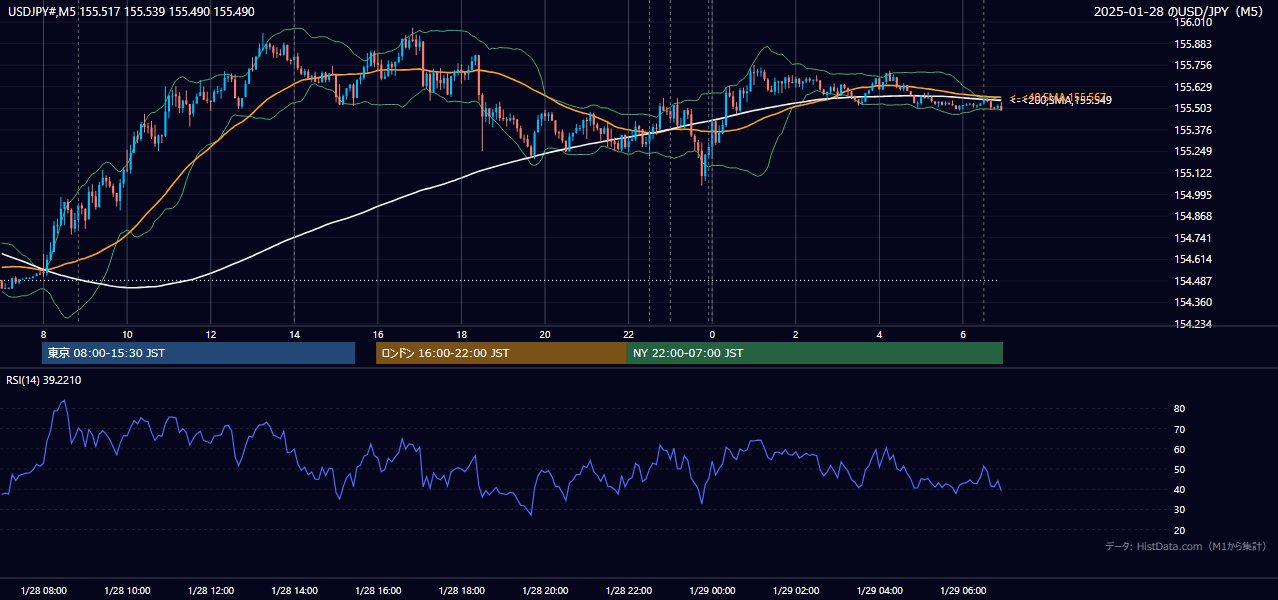Click price axis label 155.249
Image resolution: width=1278 pixels, height=600 pixels.
1193,152
